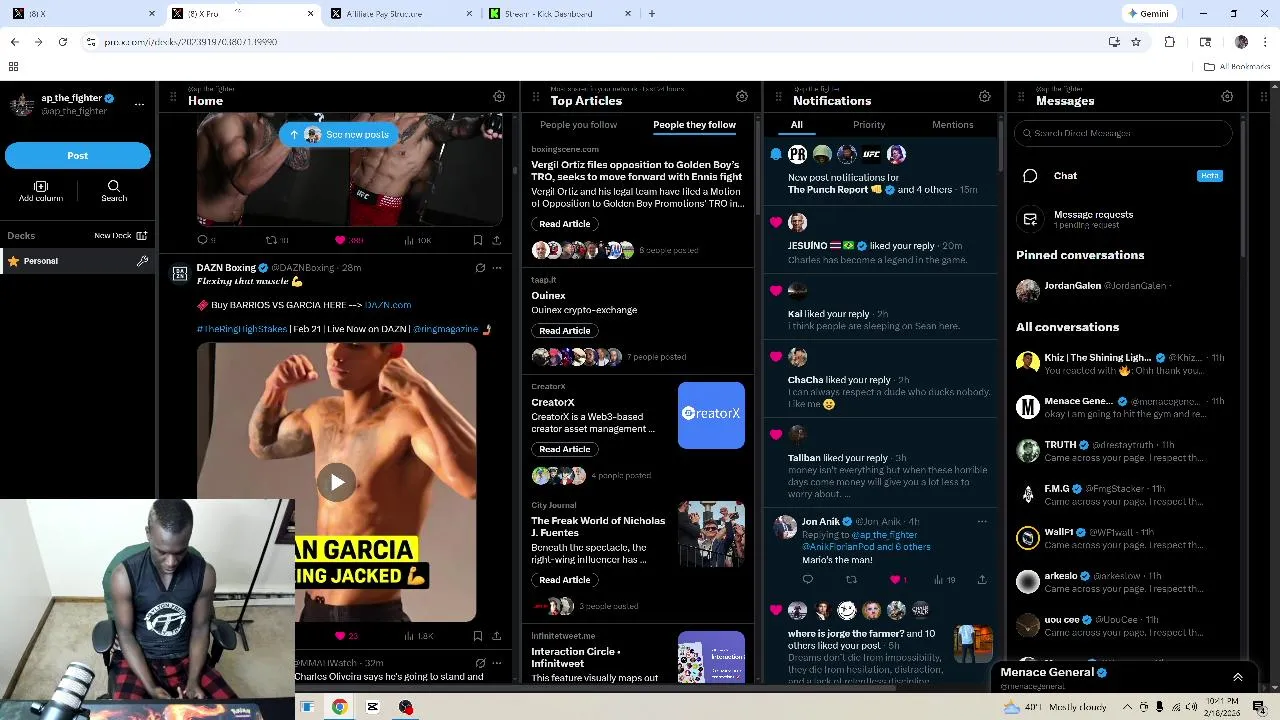This screenshot has width=1280, height=720.
Task: Open The Punch Report new post notification
Action: coord(882,172)
